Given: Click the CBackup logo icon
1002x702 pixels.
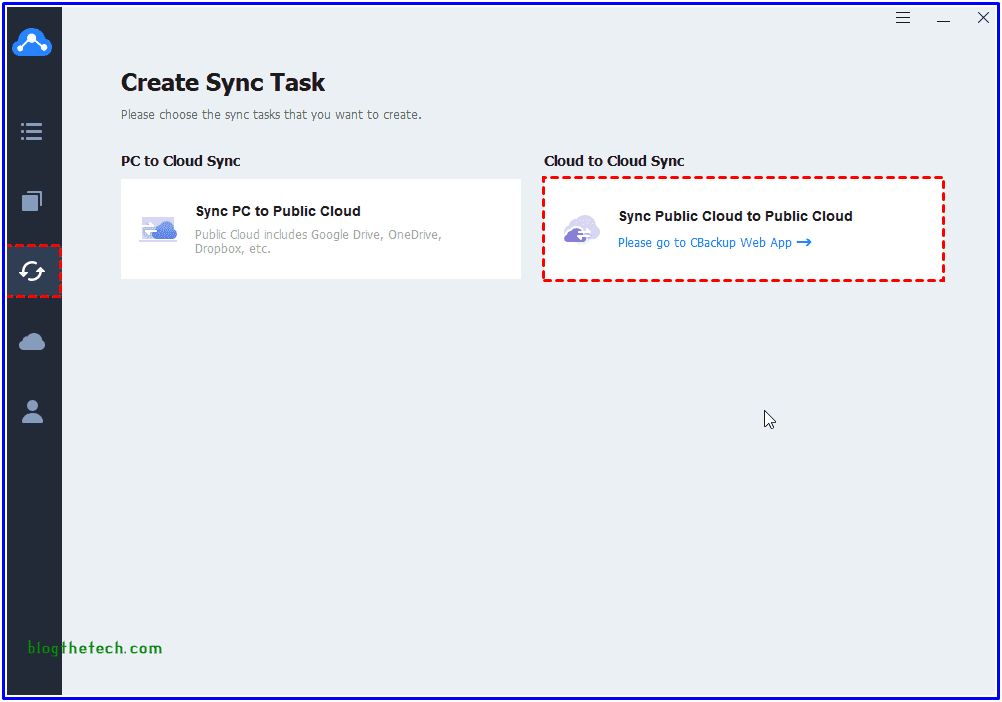Looking at the screenshot, I should [x=32, y=43].
